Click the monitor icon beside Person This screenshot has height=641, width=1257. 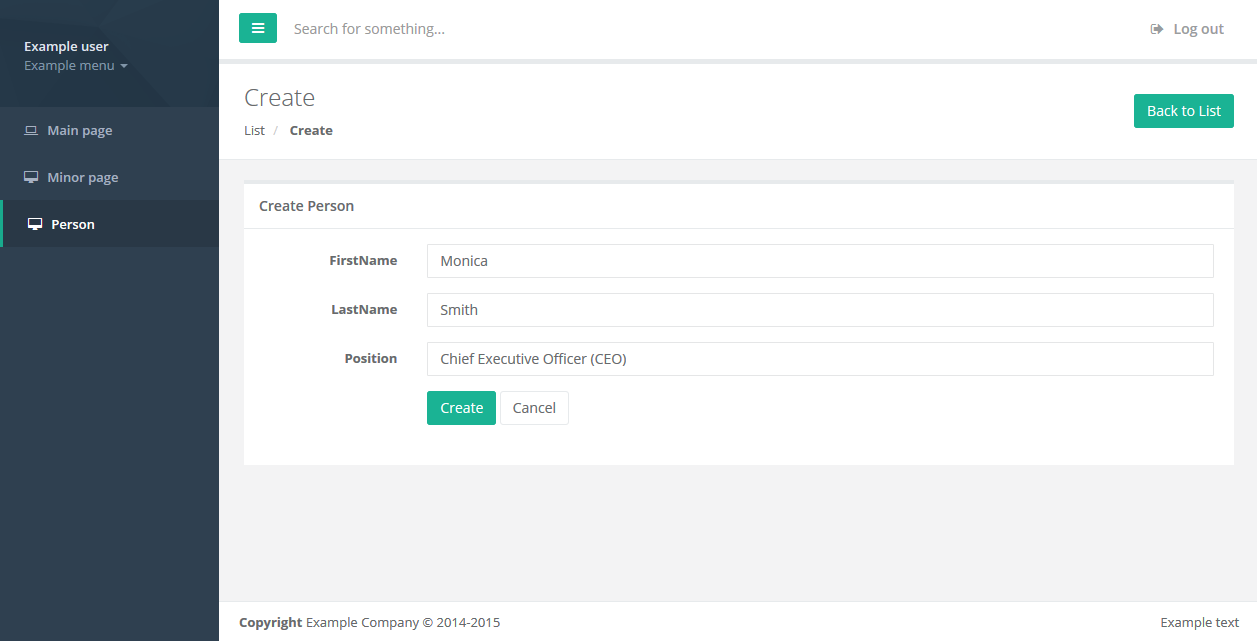[x=33, y=223]
